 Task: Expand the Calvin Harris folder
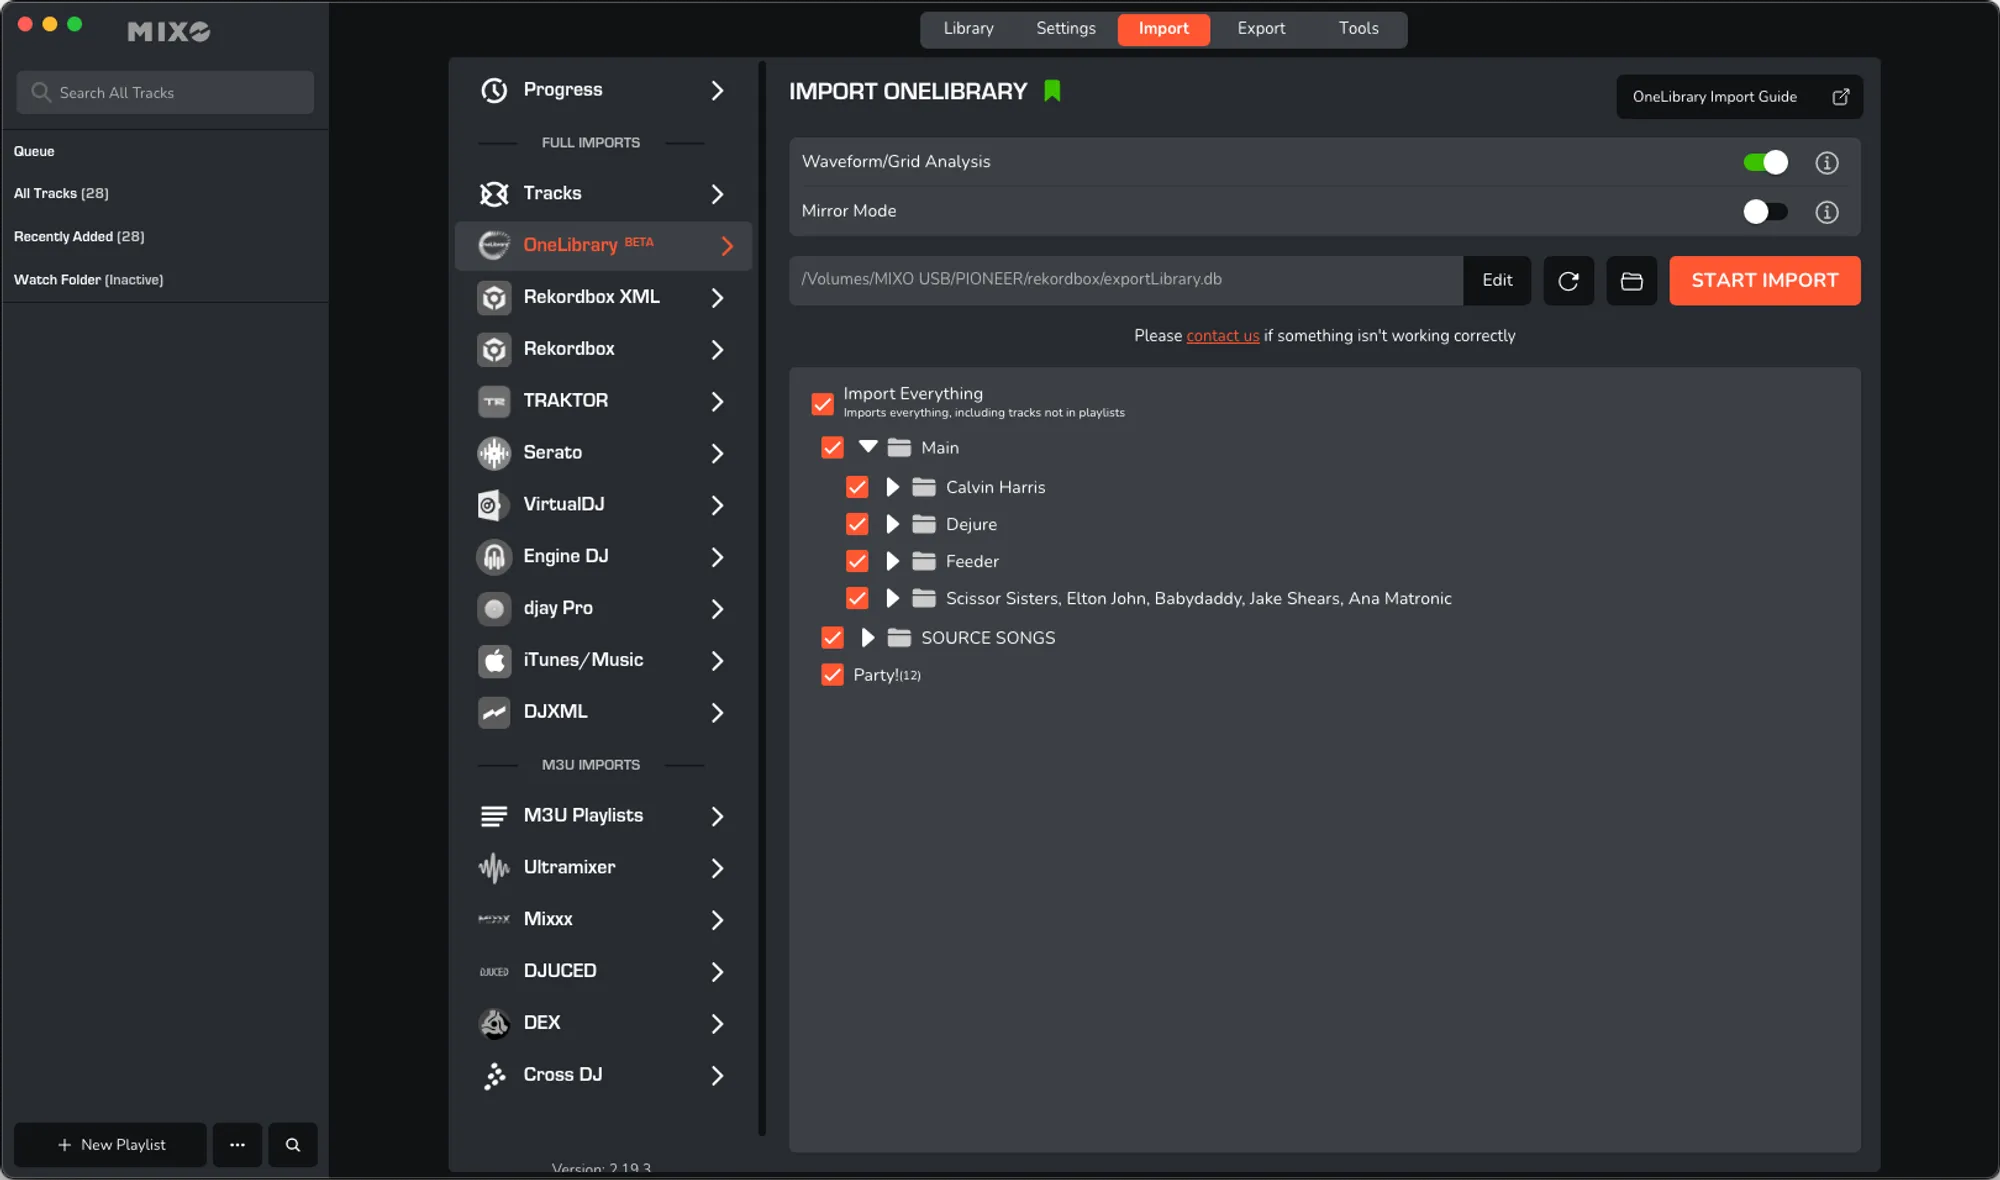click(892, 487)
